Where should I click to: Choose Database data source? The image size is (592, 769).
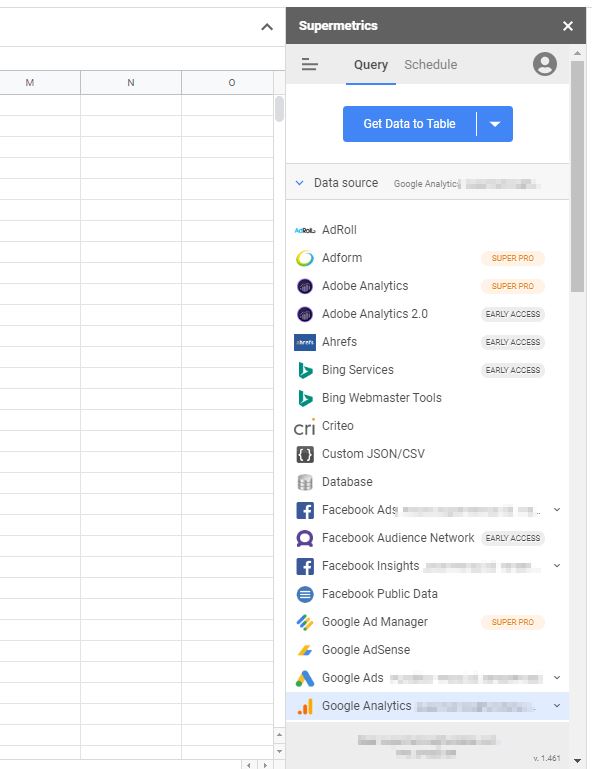coord(427,482)
